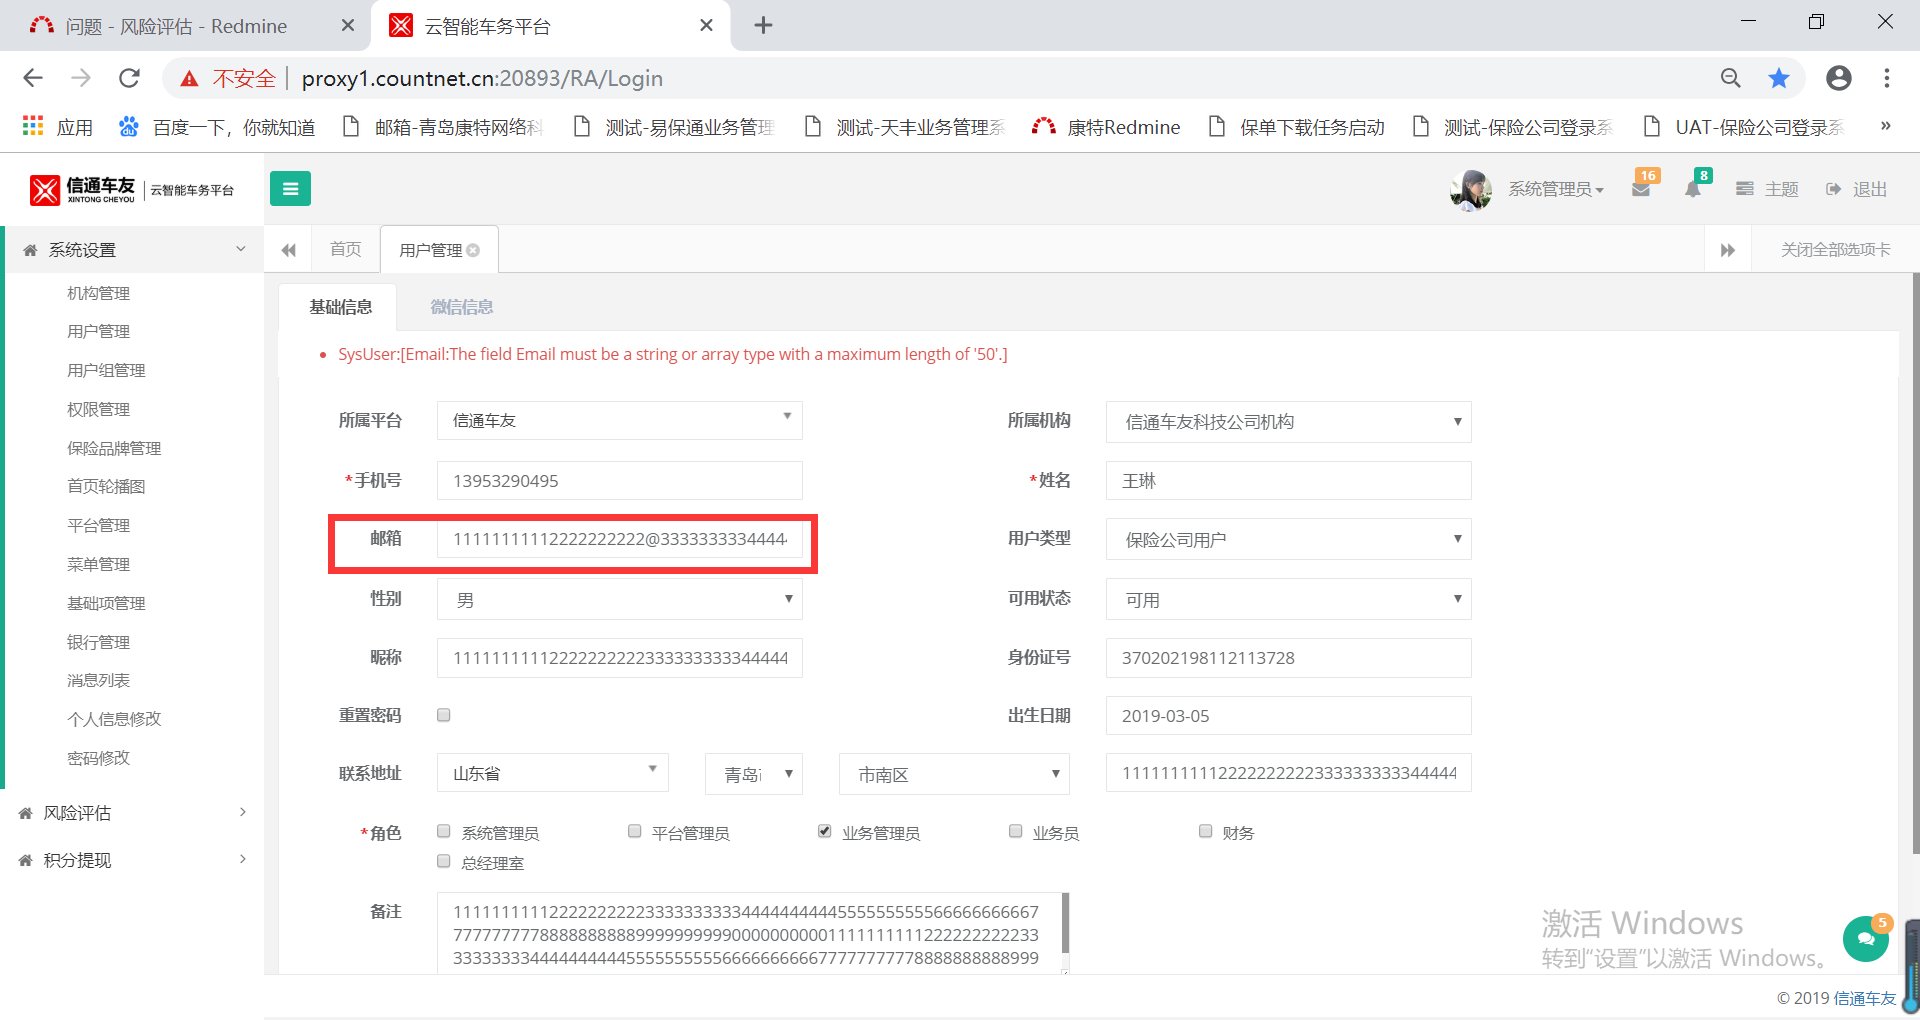Open the province dropdown showing 山东省
Image resolution: width=1920 pixels, height=1020 pixels.
[x=553, y=773]
